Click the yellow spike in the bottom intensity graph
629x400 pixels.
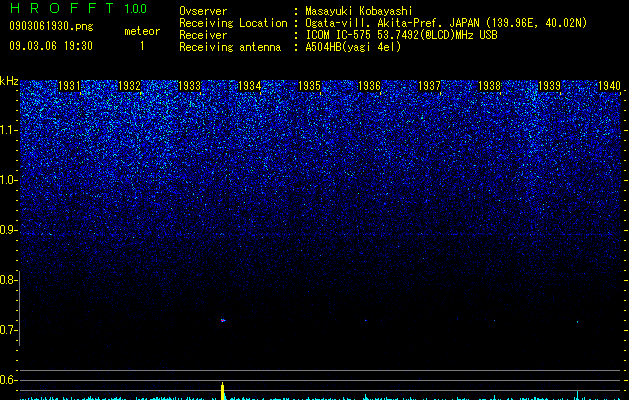(x=223, y=391)
